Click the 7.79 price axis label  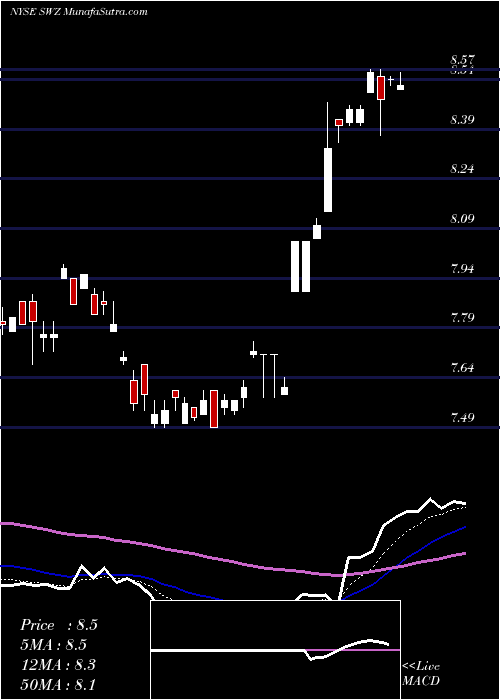click(462, 318)
